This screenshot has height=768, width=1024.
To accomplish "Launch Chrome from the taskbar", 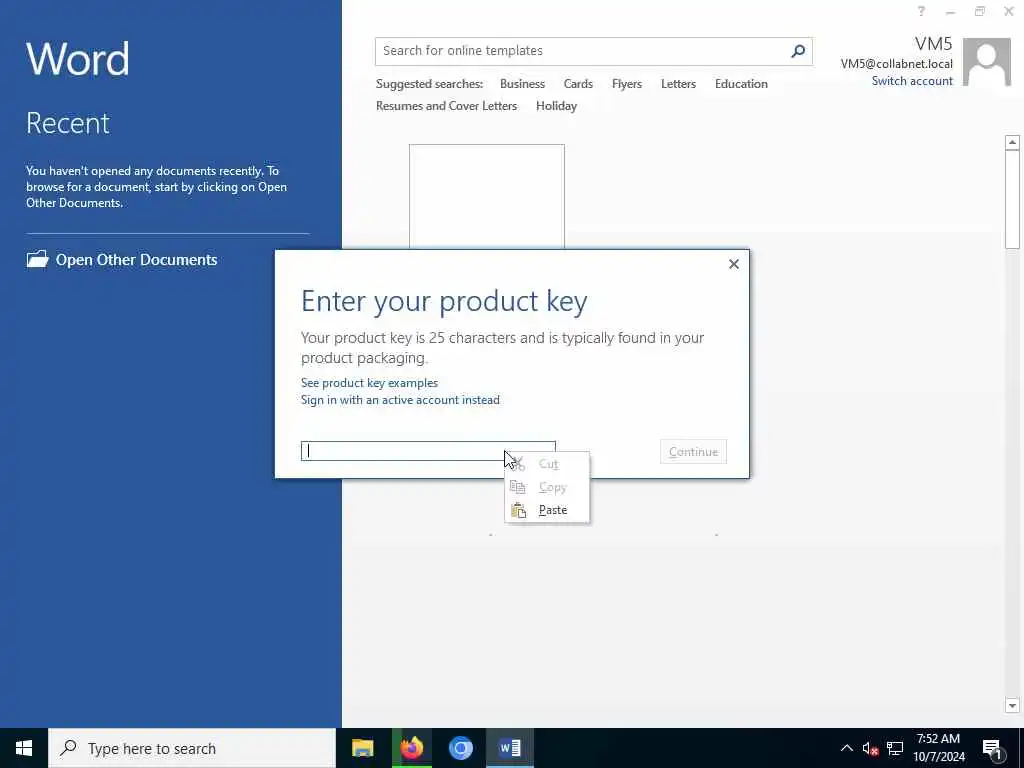I will pos(460,748).
